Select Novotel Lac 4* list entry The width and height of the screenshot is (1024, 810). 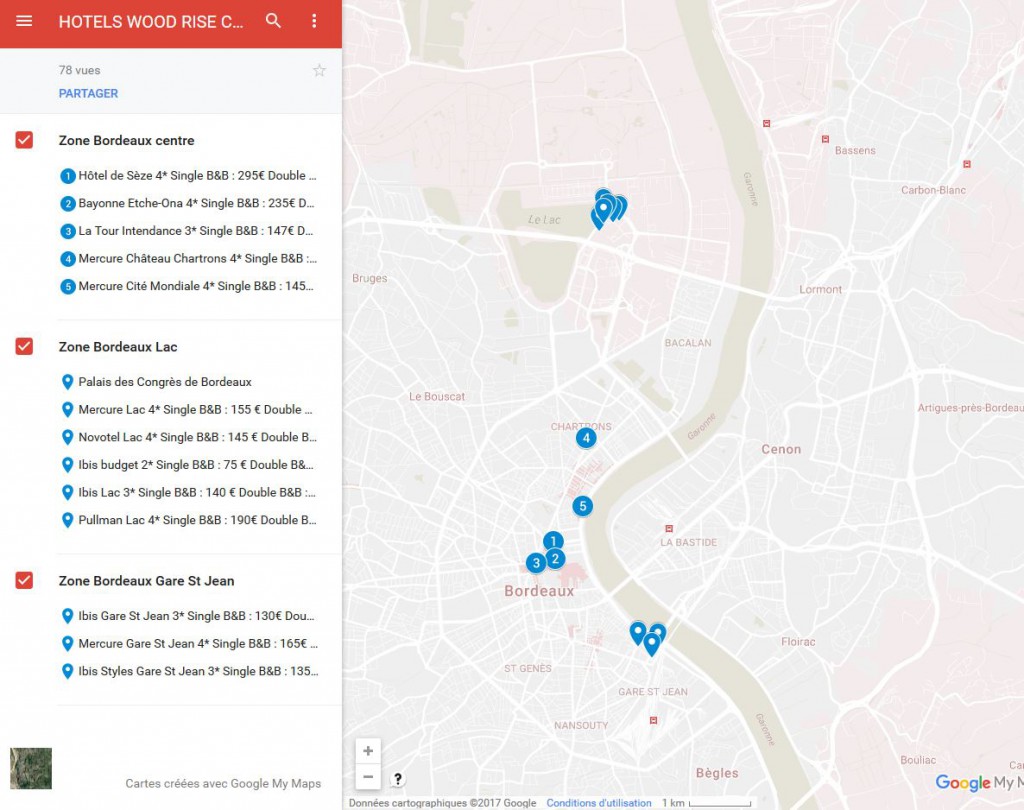pos(188,437)
